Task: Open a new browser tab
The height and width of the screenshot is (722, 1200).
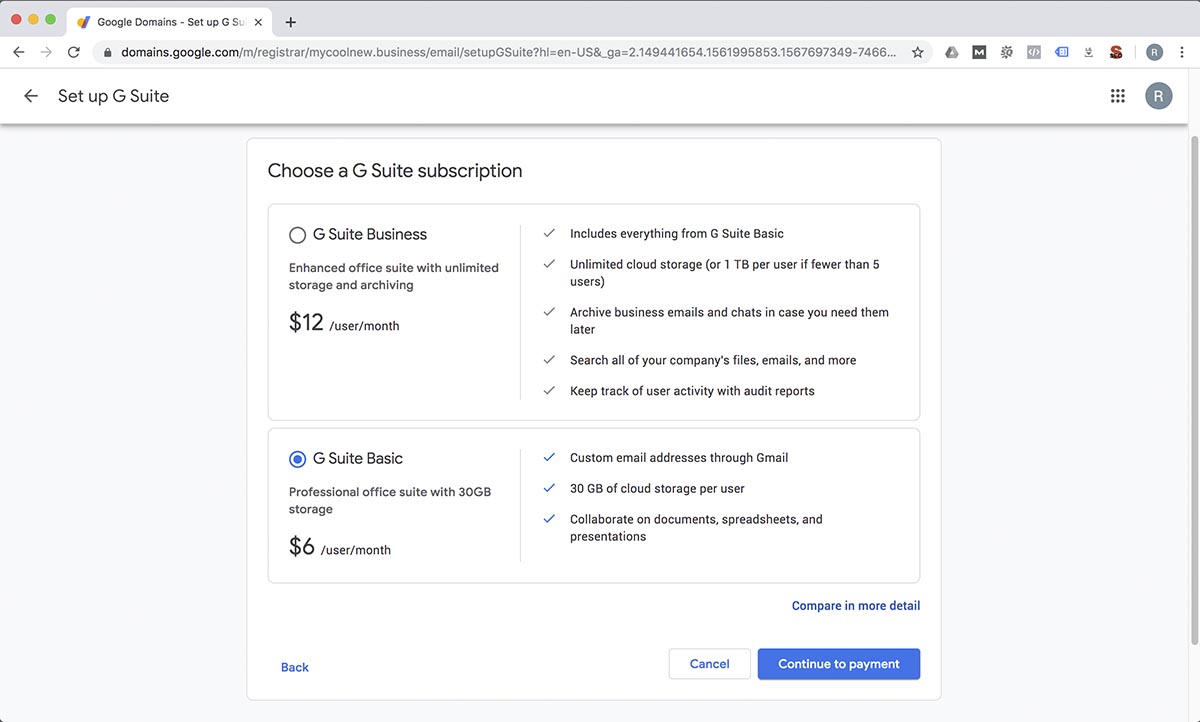Action: (290, 21)
